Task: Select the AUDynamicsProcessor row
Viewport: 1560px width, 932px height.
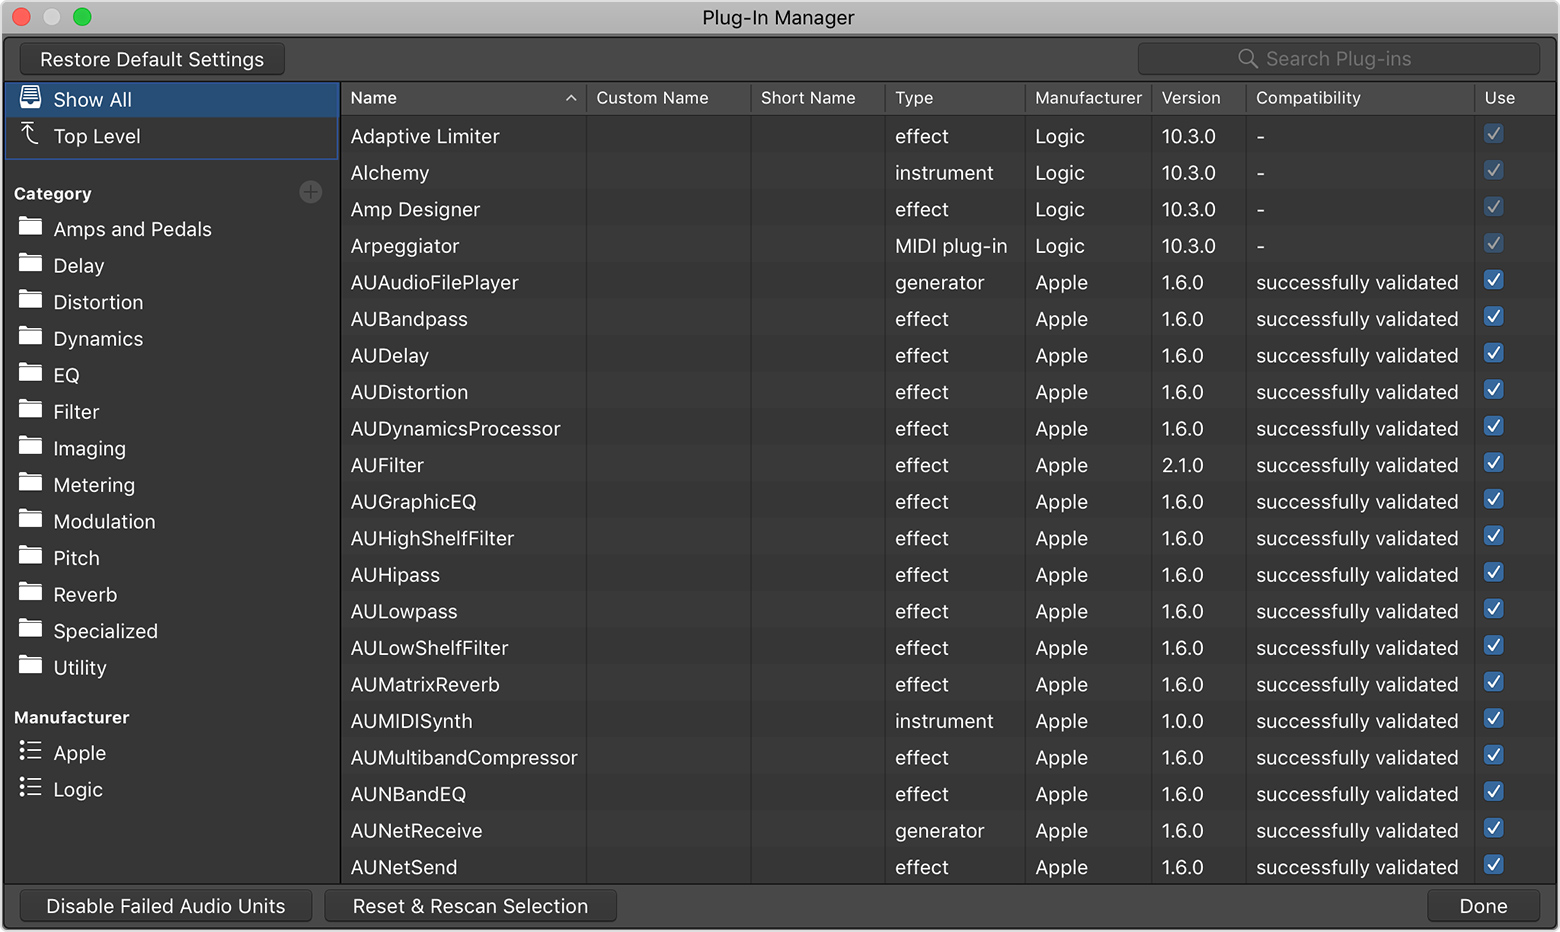Action: click(x=947, y=429)
